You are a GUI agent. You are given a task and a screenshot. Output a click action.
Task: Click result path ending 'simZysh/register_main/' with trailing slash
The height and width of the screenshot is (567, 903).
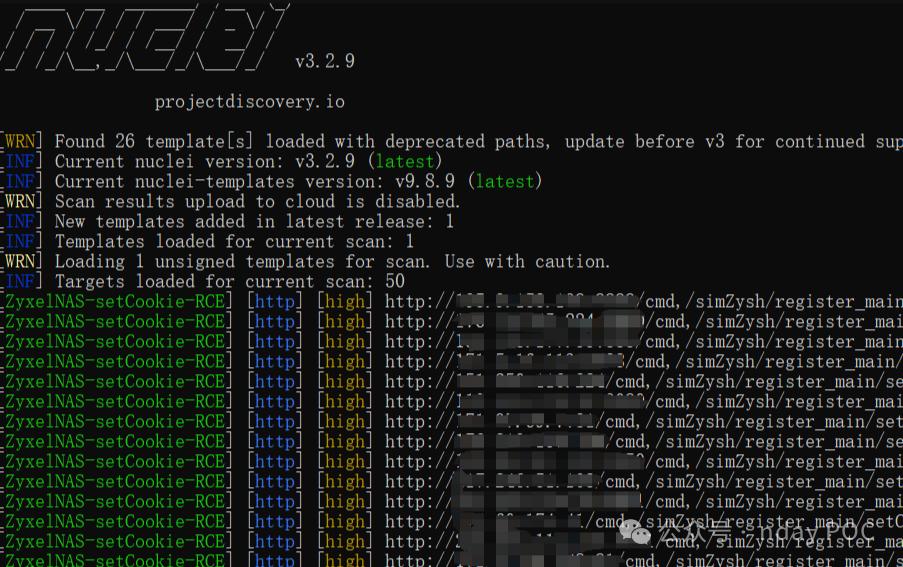pyautogui.click(x=644, y=361)
